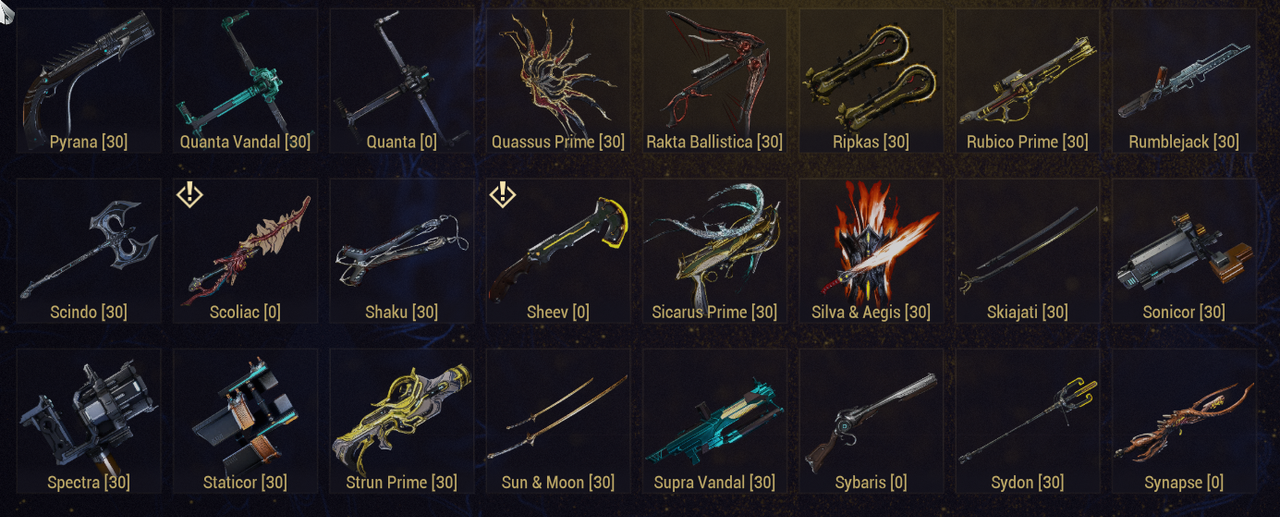Click the Quanta Vandal weapon icon
The image size is (1280, 517).
(x=245, y=81)
